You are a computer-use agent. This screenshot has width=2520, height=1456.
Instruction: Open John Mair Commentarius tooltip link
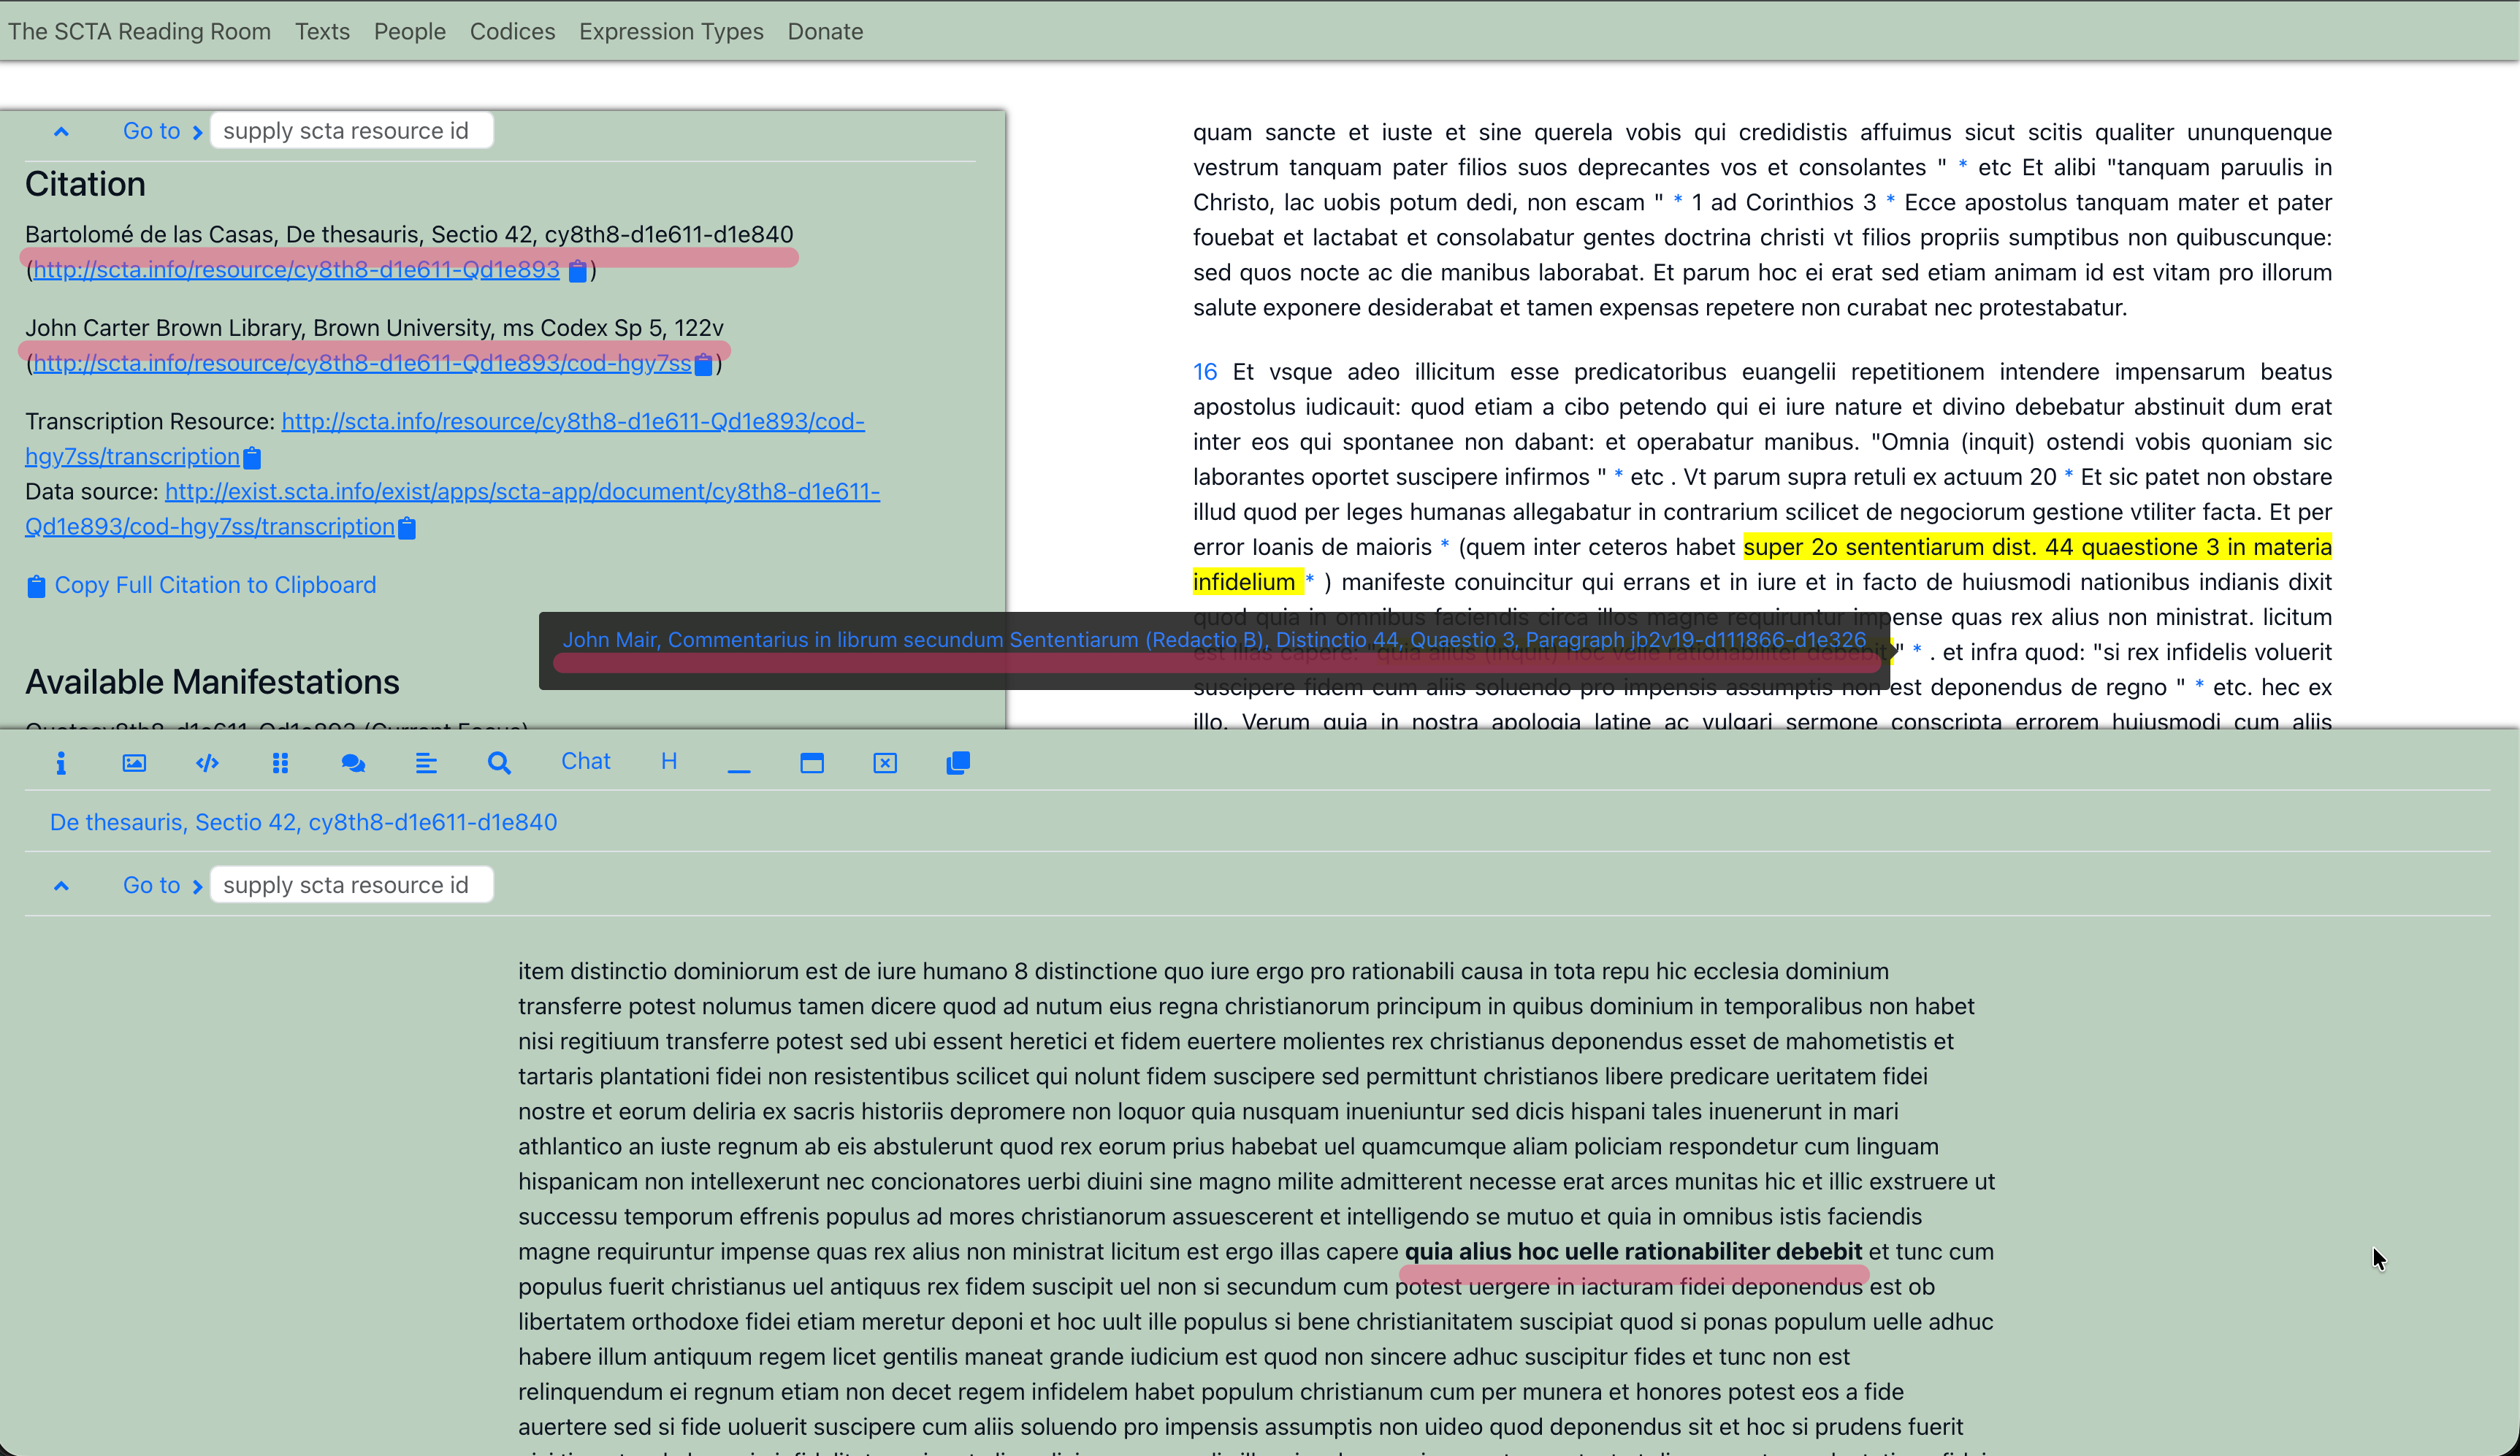[x=1214, y=640]
